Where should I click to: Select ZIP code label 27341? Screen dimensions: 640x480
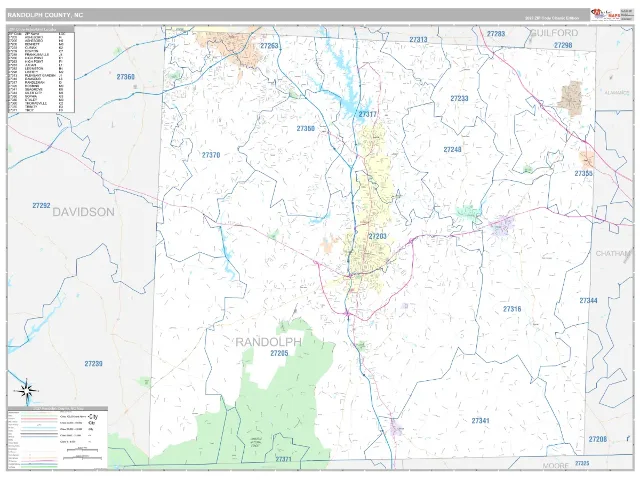coord(480,421)
